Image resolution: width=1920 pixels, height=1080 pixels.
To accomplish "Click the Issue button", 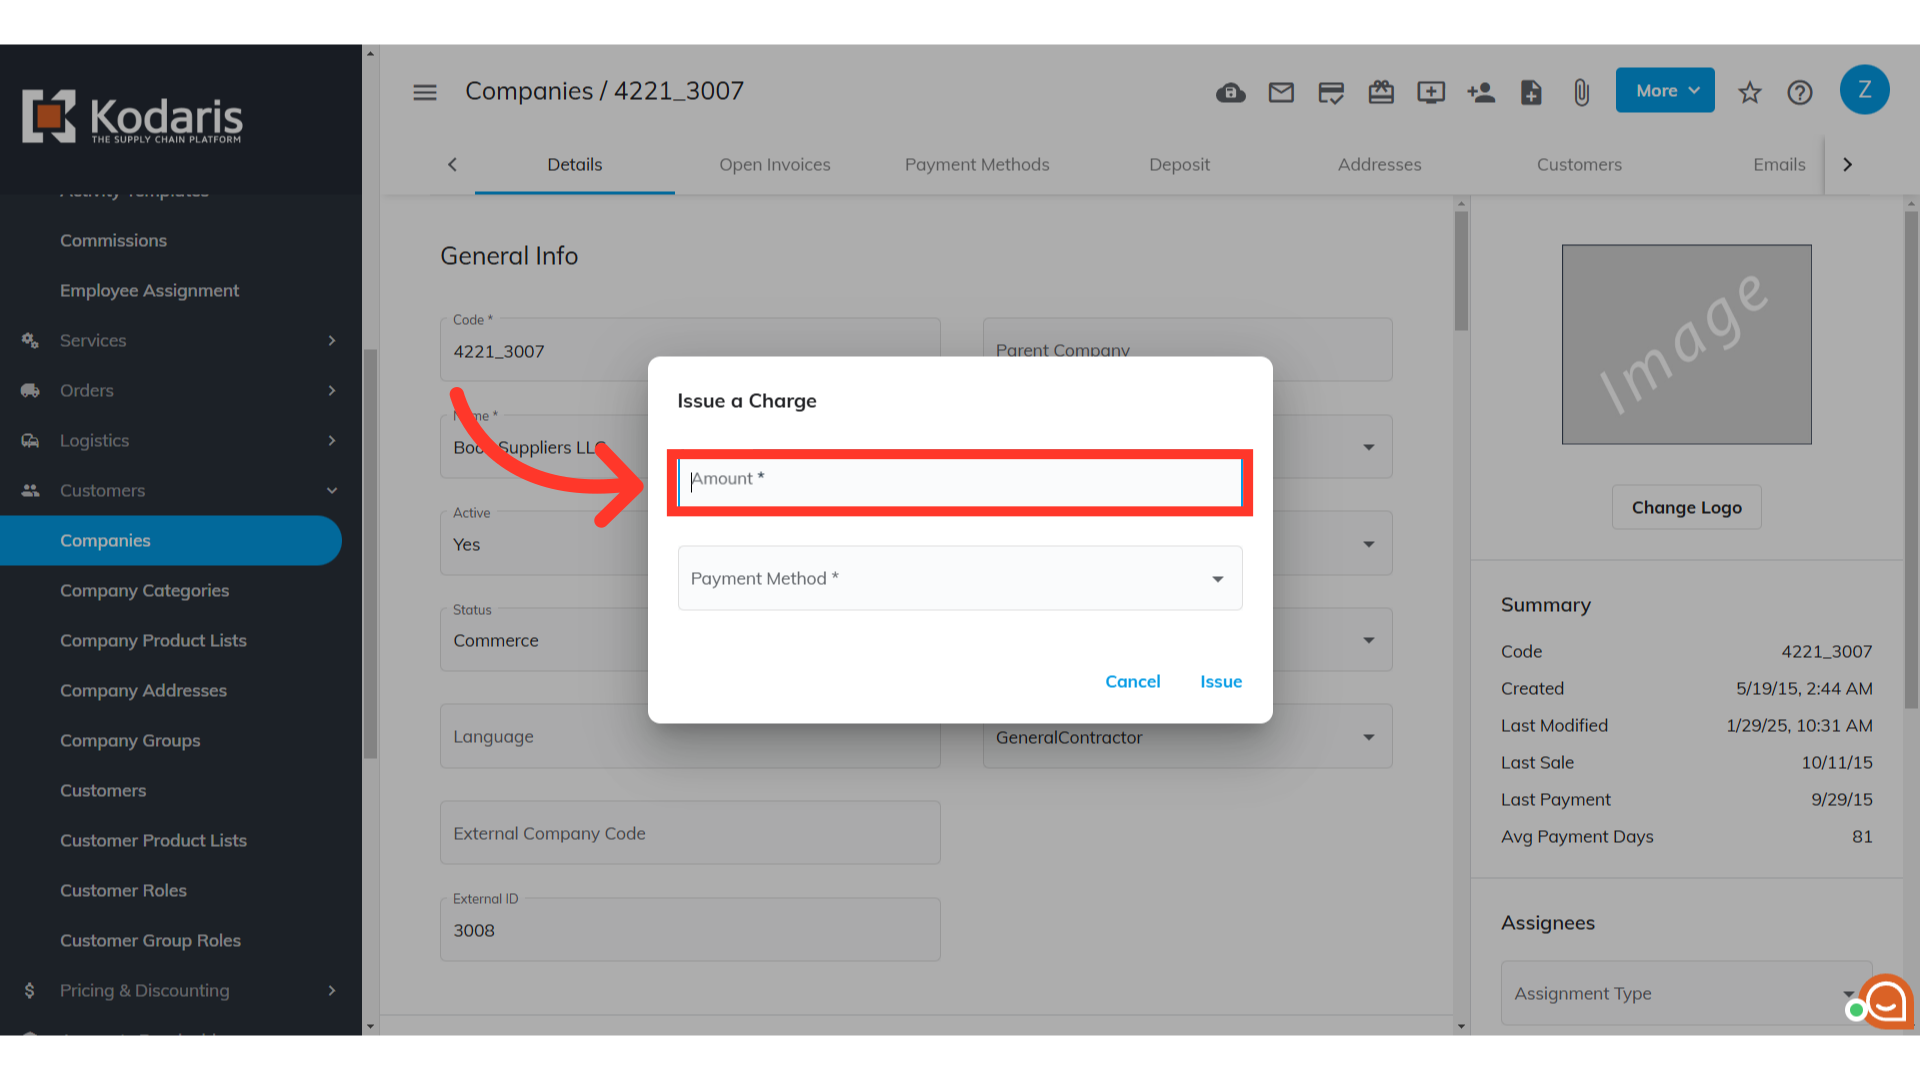I will point(1221,681).
